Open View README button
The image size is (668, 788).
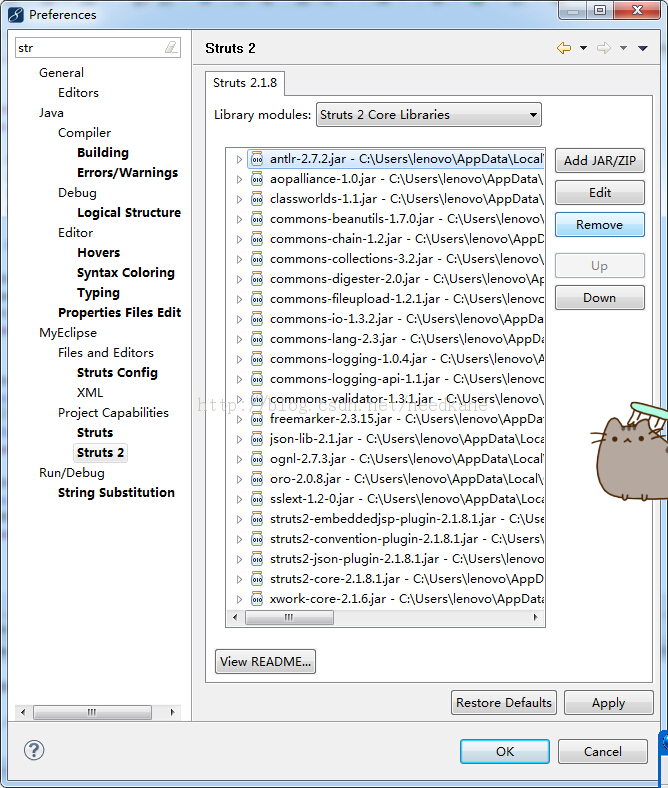coord(265,661)
